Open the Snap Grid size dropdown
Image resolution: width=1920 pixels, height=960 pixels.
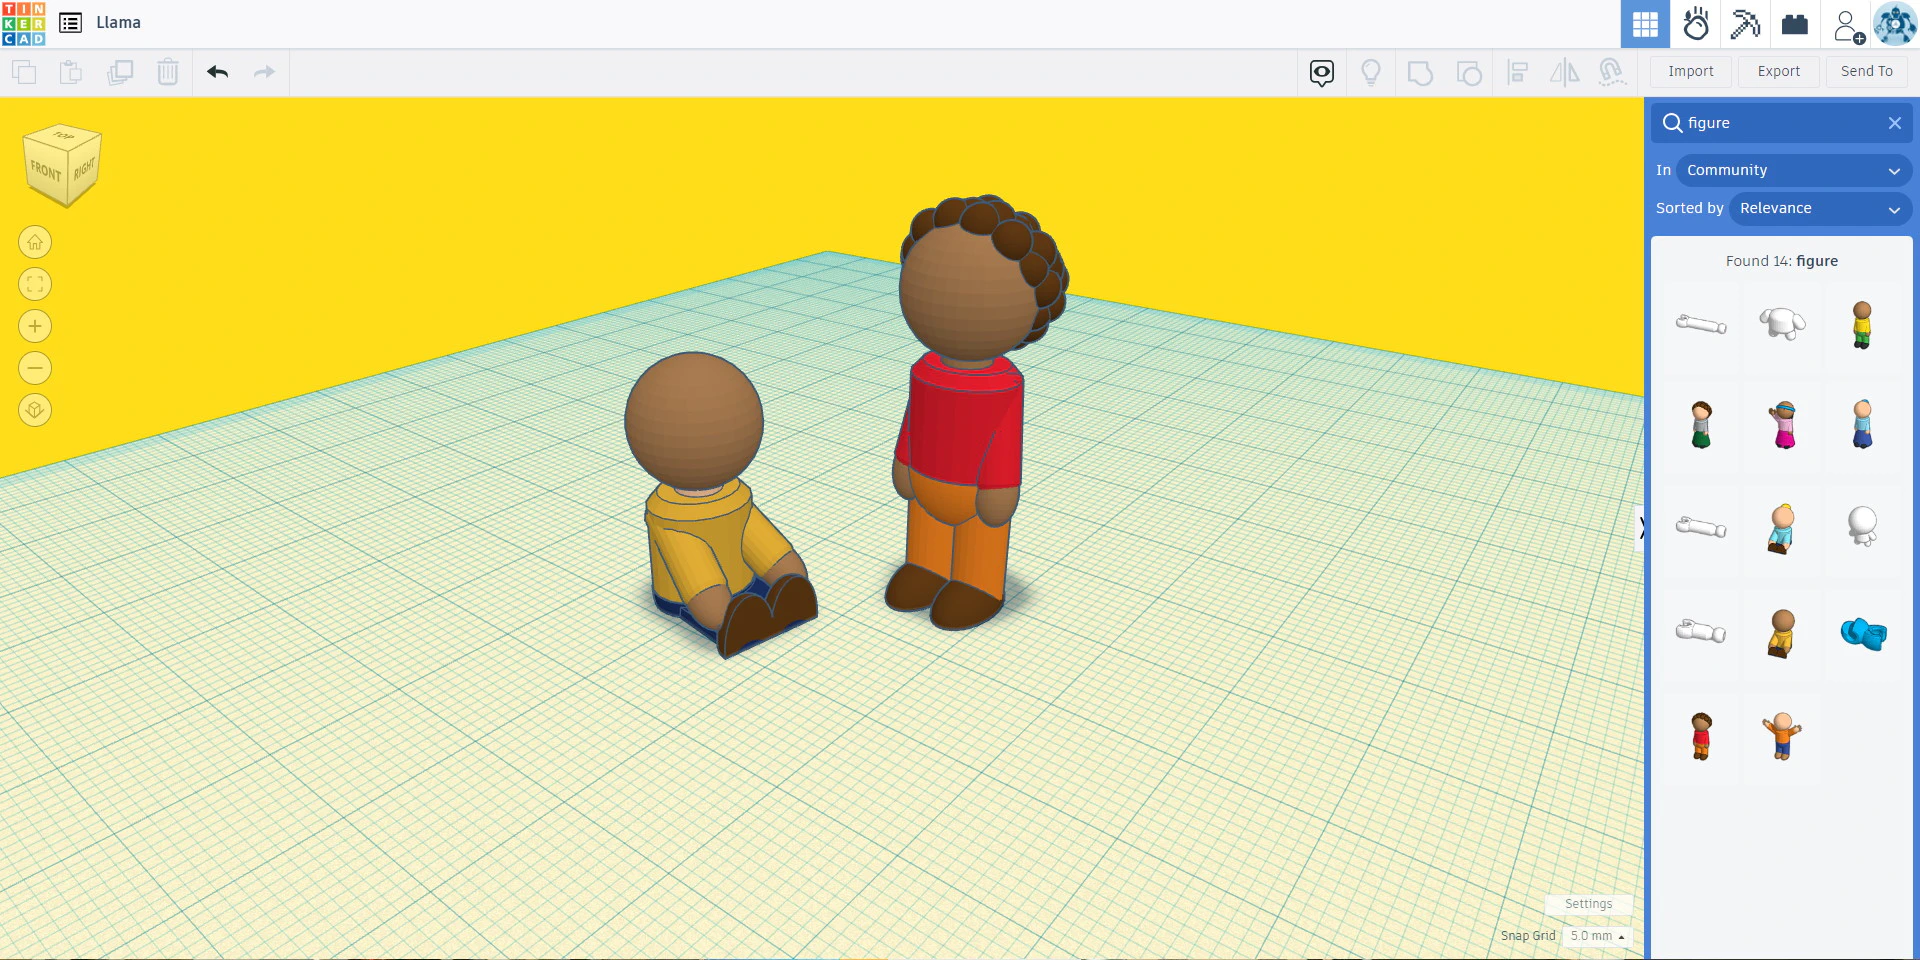[1597, 936]
